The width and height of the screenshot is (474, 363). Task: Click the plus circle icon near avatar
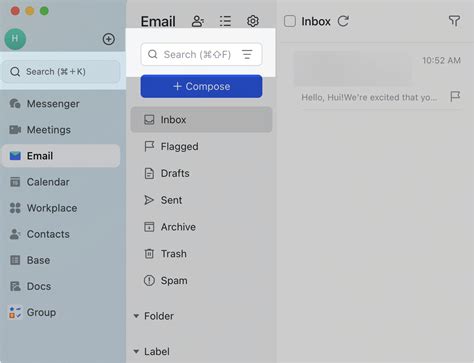pyautogui.click(x=109, y=39)
